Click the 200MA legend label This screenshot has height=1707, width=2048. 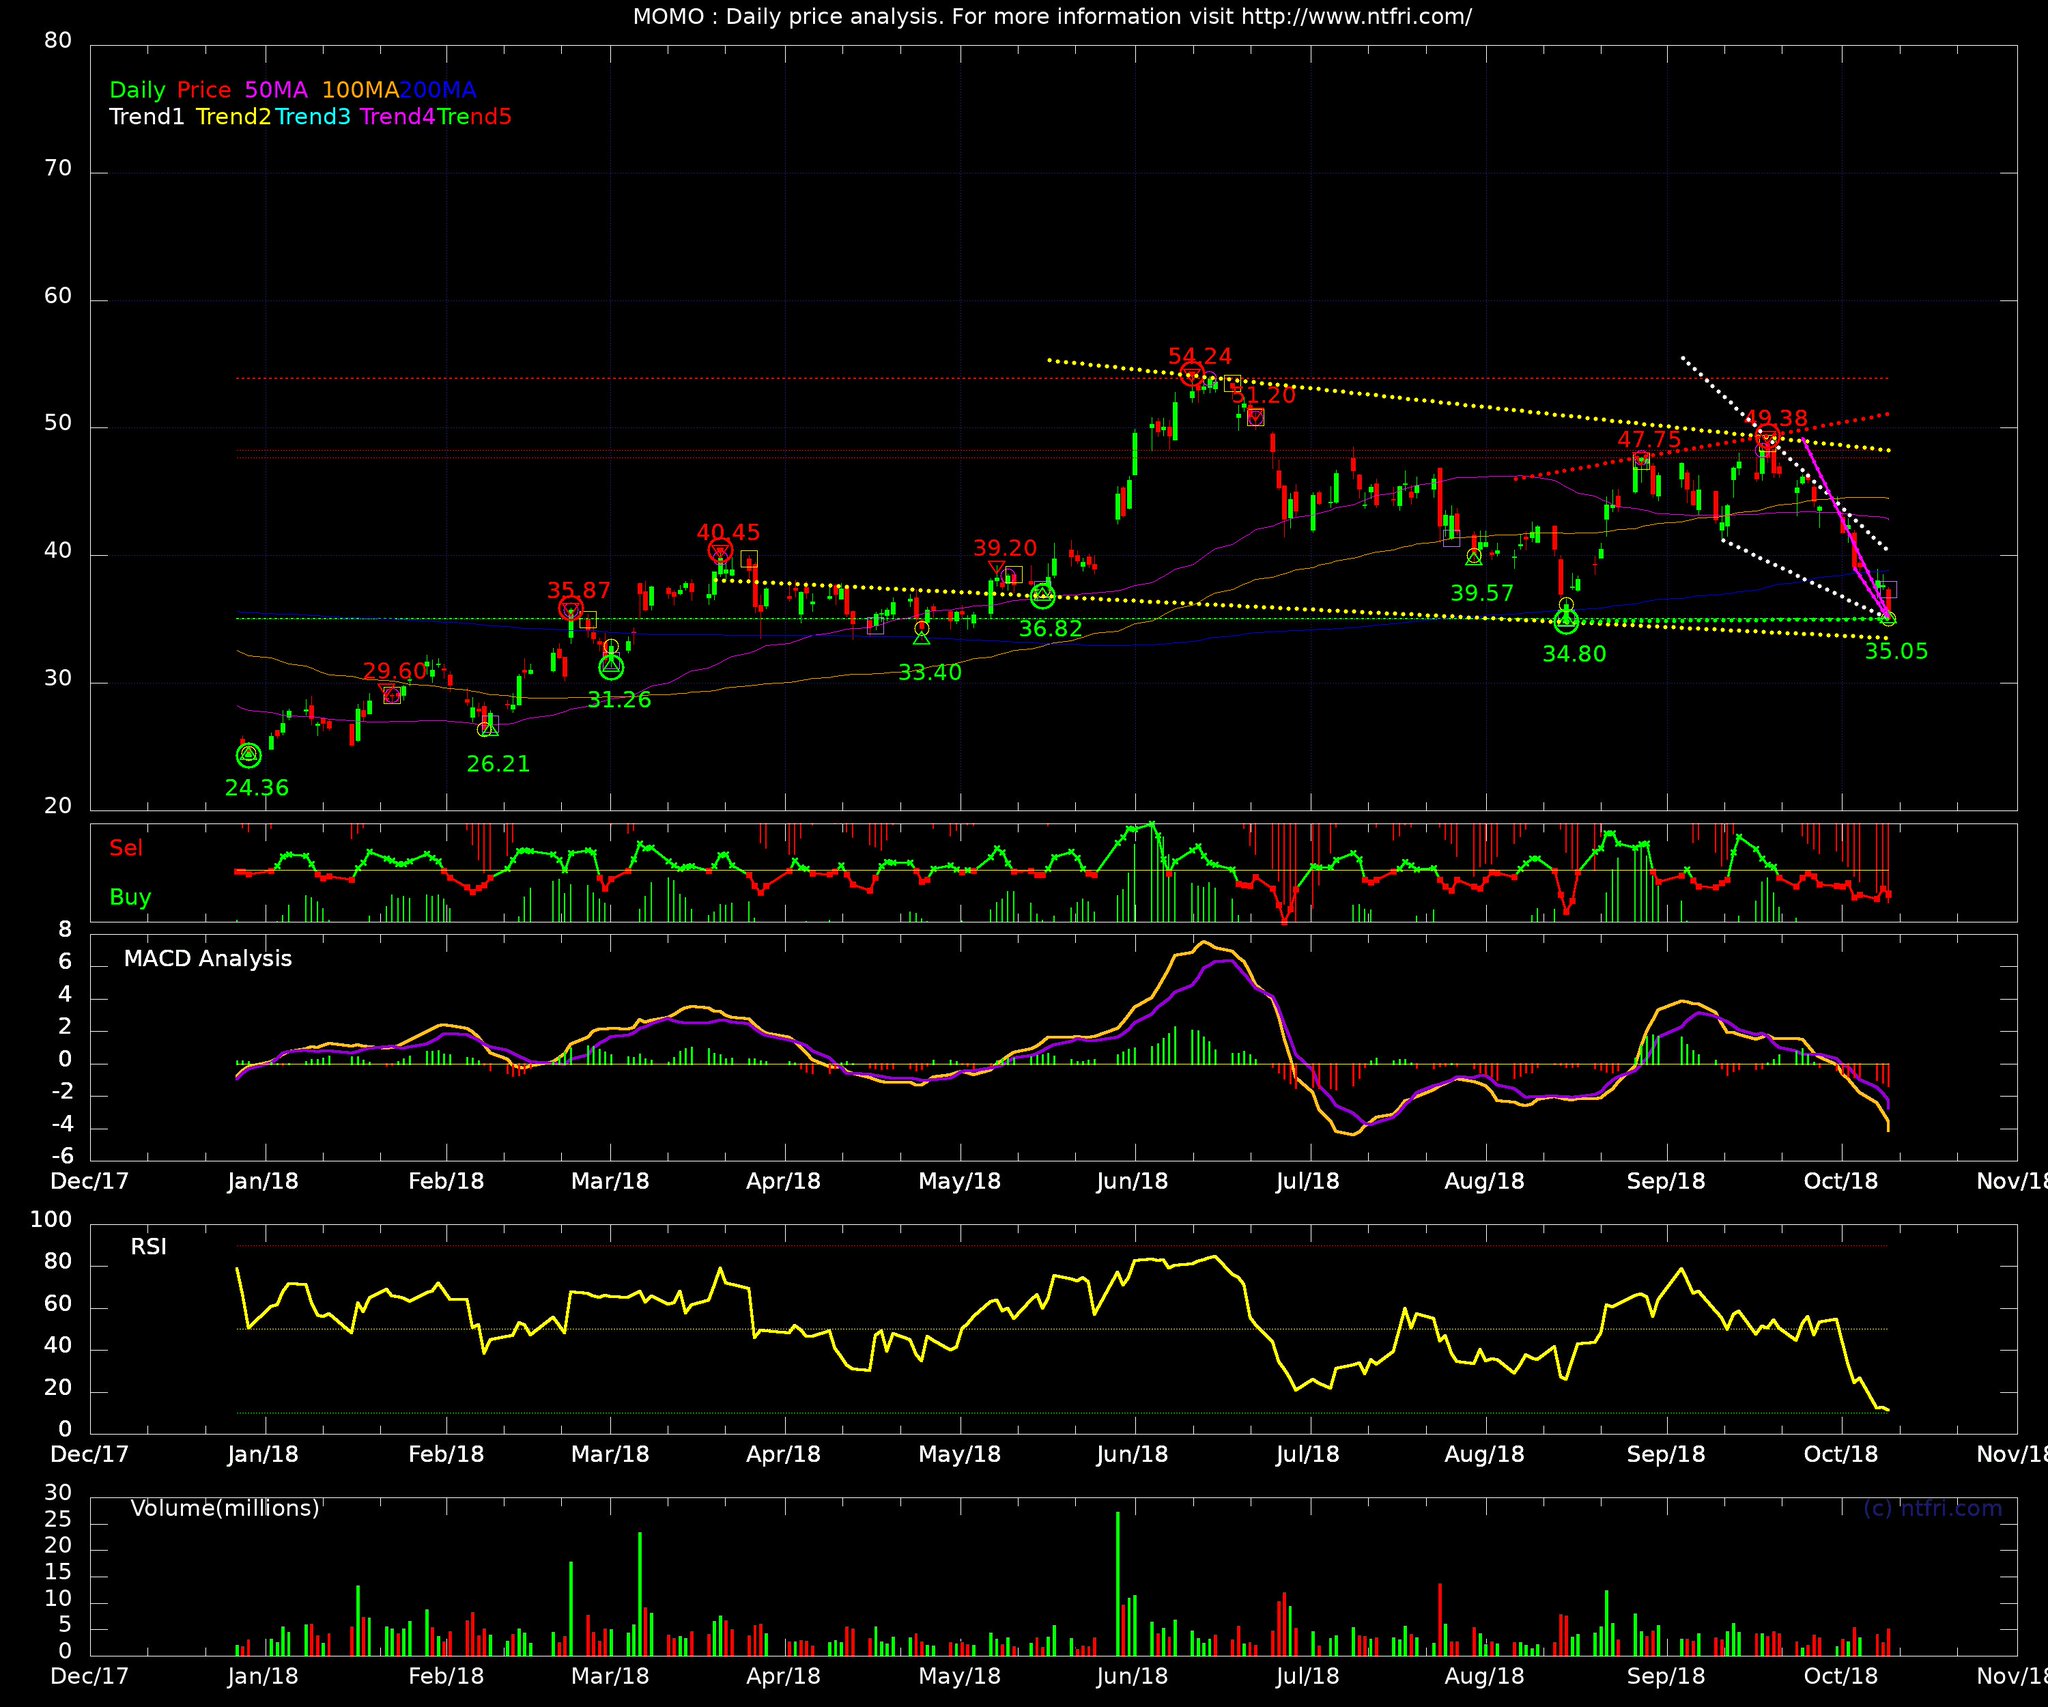437,90
